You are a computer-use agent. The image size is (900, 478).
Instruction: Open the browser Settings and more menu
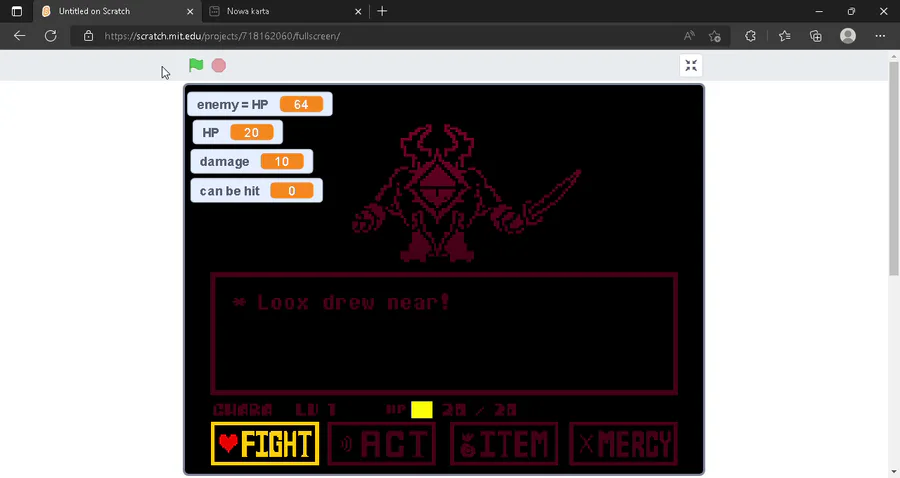(x=880, y=36)
